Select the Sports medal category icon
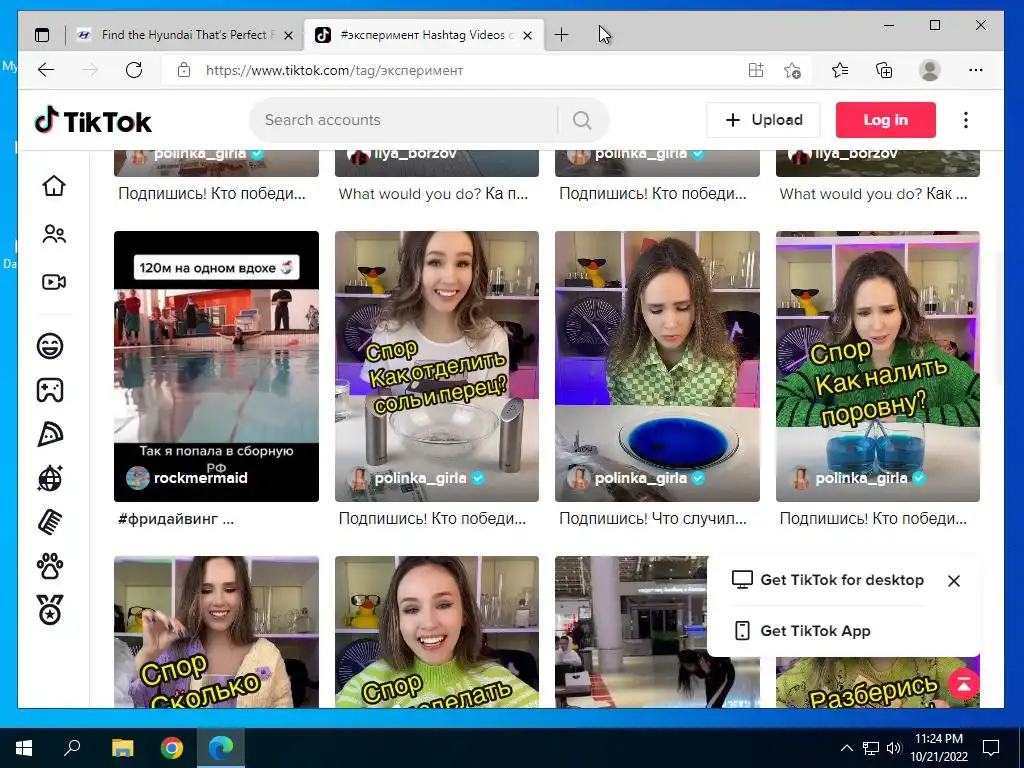1024x768 pixels. tap(50, 610)
